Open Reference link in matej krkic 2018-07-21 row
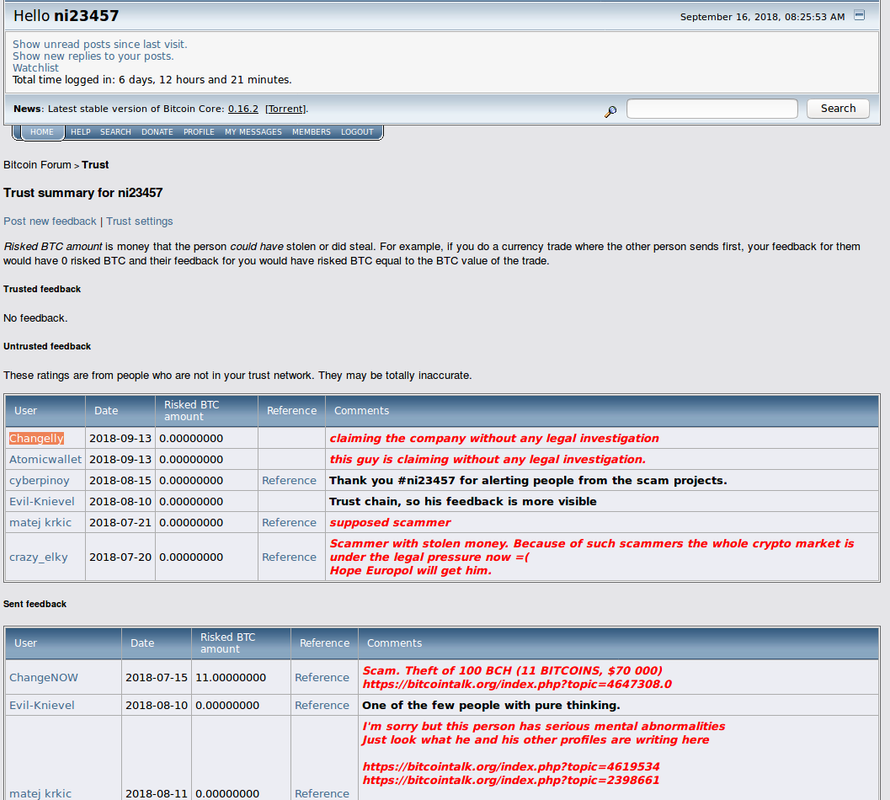Image resolution: width=890 pixels, height=800 pixels. click(x=289, y=522)
